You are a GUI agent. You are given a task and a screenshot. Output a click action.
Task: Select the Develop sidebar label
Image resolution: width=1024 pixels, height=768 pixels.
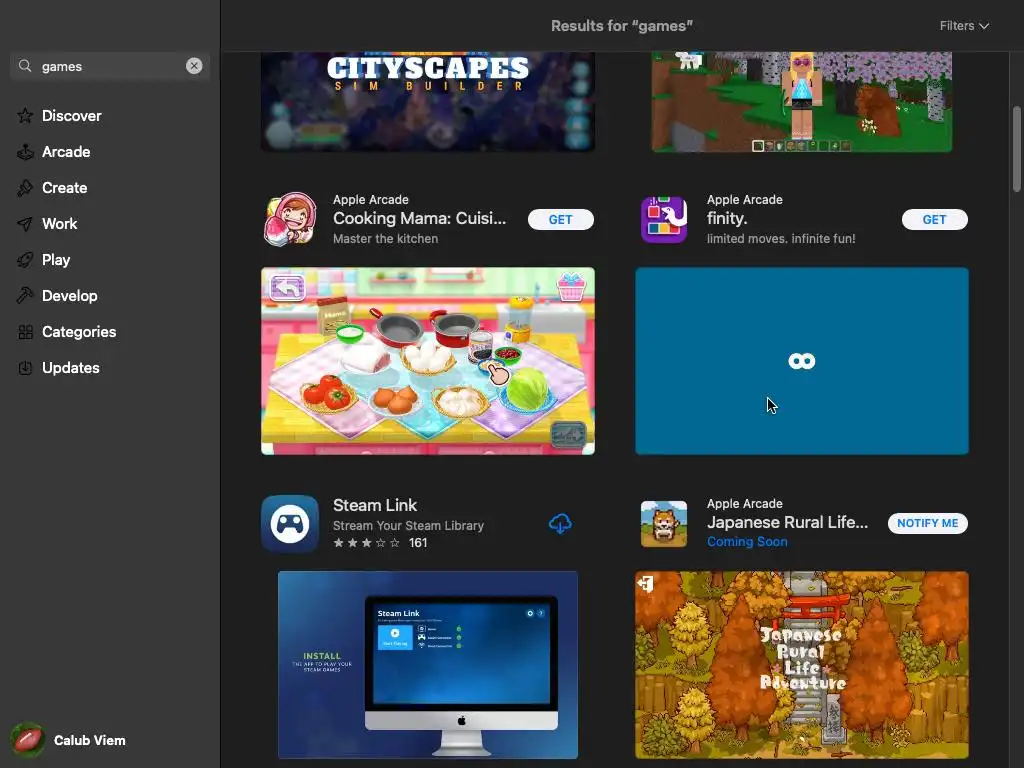70,296
